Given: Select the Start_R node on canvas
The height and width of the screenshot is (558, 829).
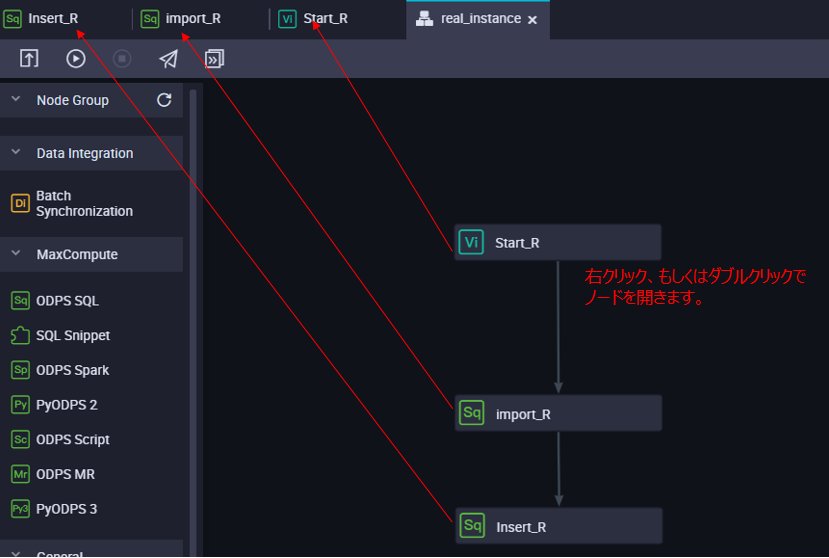Looking at the screenshot, I should click(x=557, y=242).
